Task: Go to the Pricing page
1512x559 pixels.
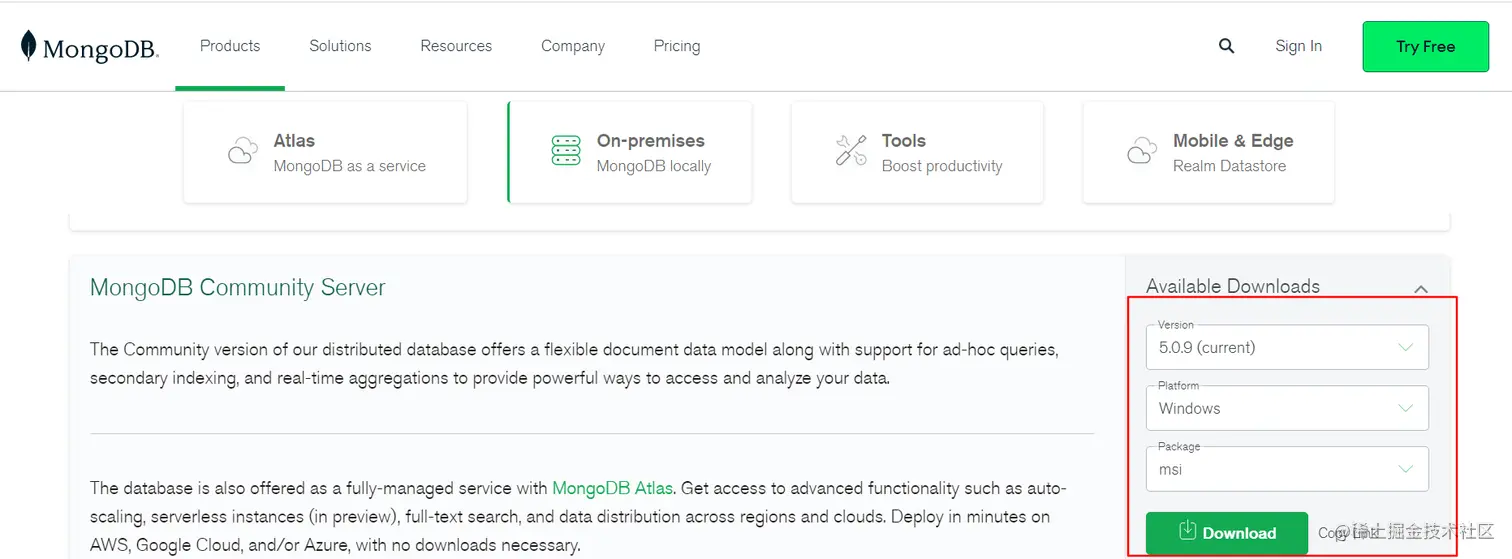Action: [x=677, y=46]
